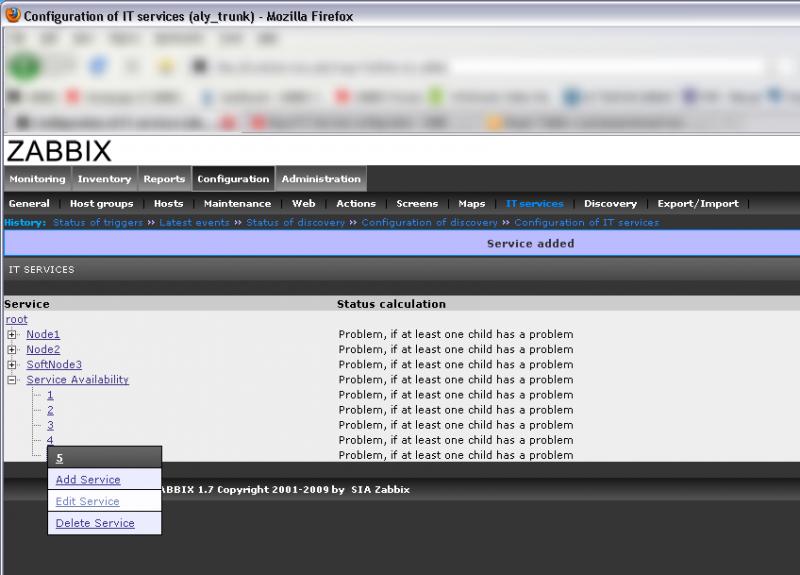The height and width of the screenshot is (575, 800).
Task: Click the Firefox icon in title bar
Action: coord(13,15)
